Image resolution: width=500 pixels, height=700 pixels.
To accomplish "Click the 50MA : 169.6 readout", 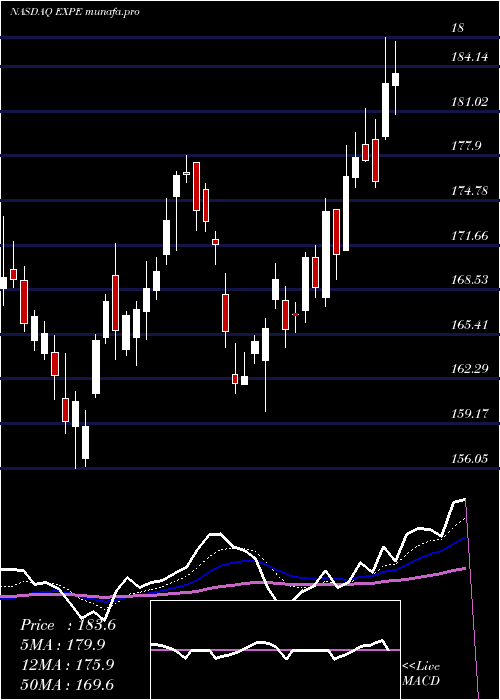I will click(x=68, y=684).
